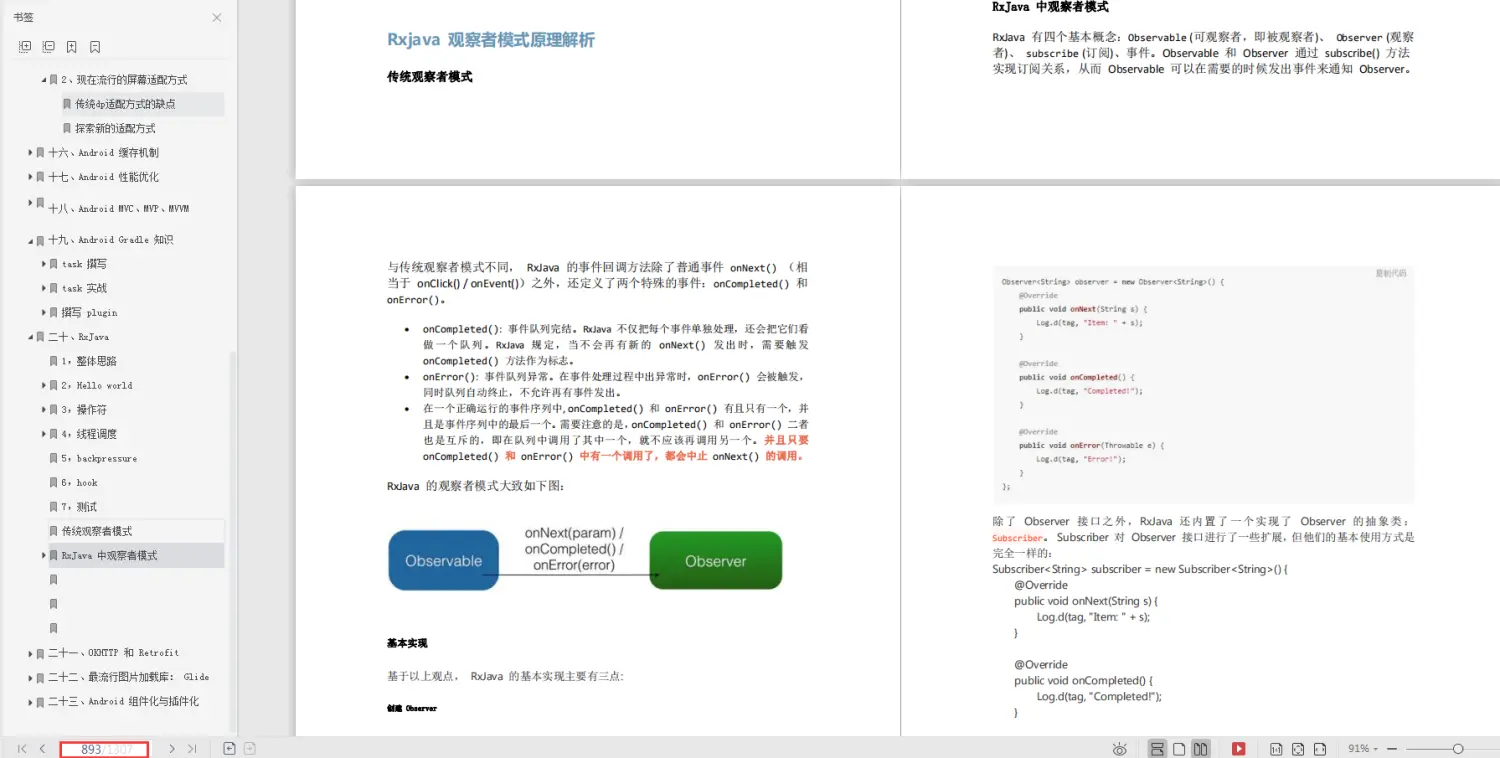Click the heading RxJava 中观察者模式
This screenshot has width=1500, height=758.
[1050, 7]
